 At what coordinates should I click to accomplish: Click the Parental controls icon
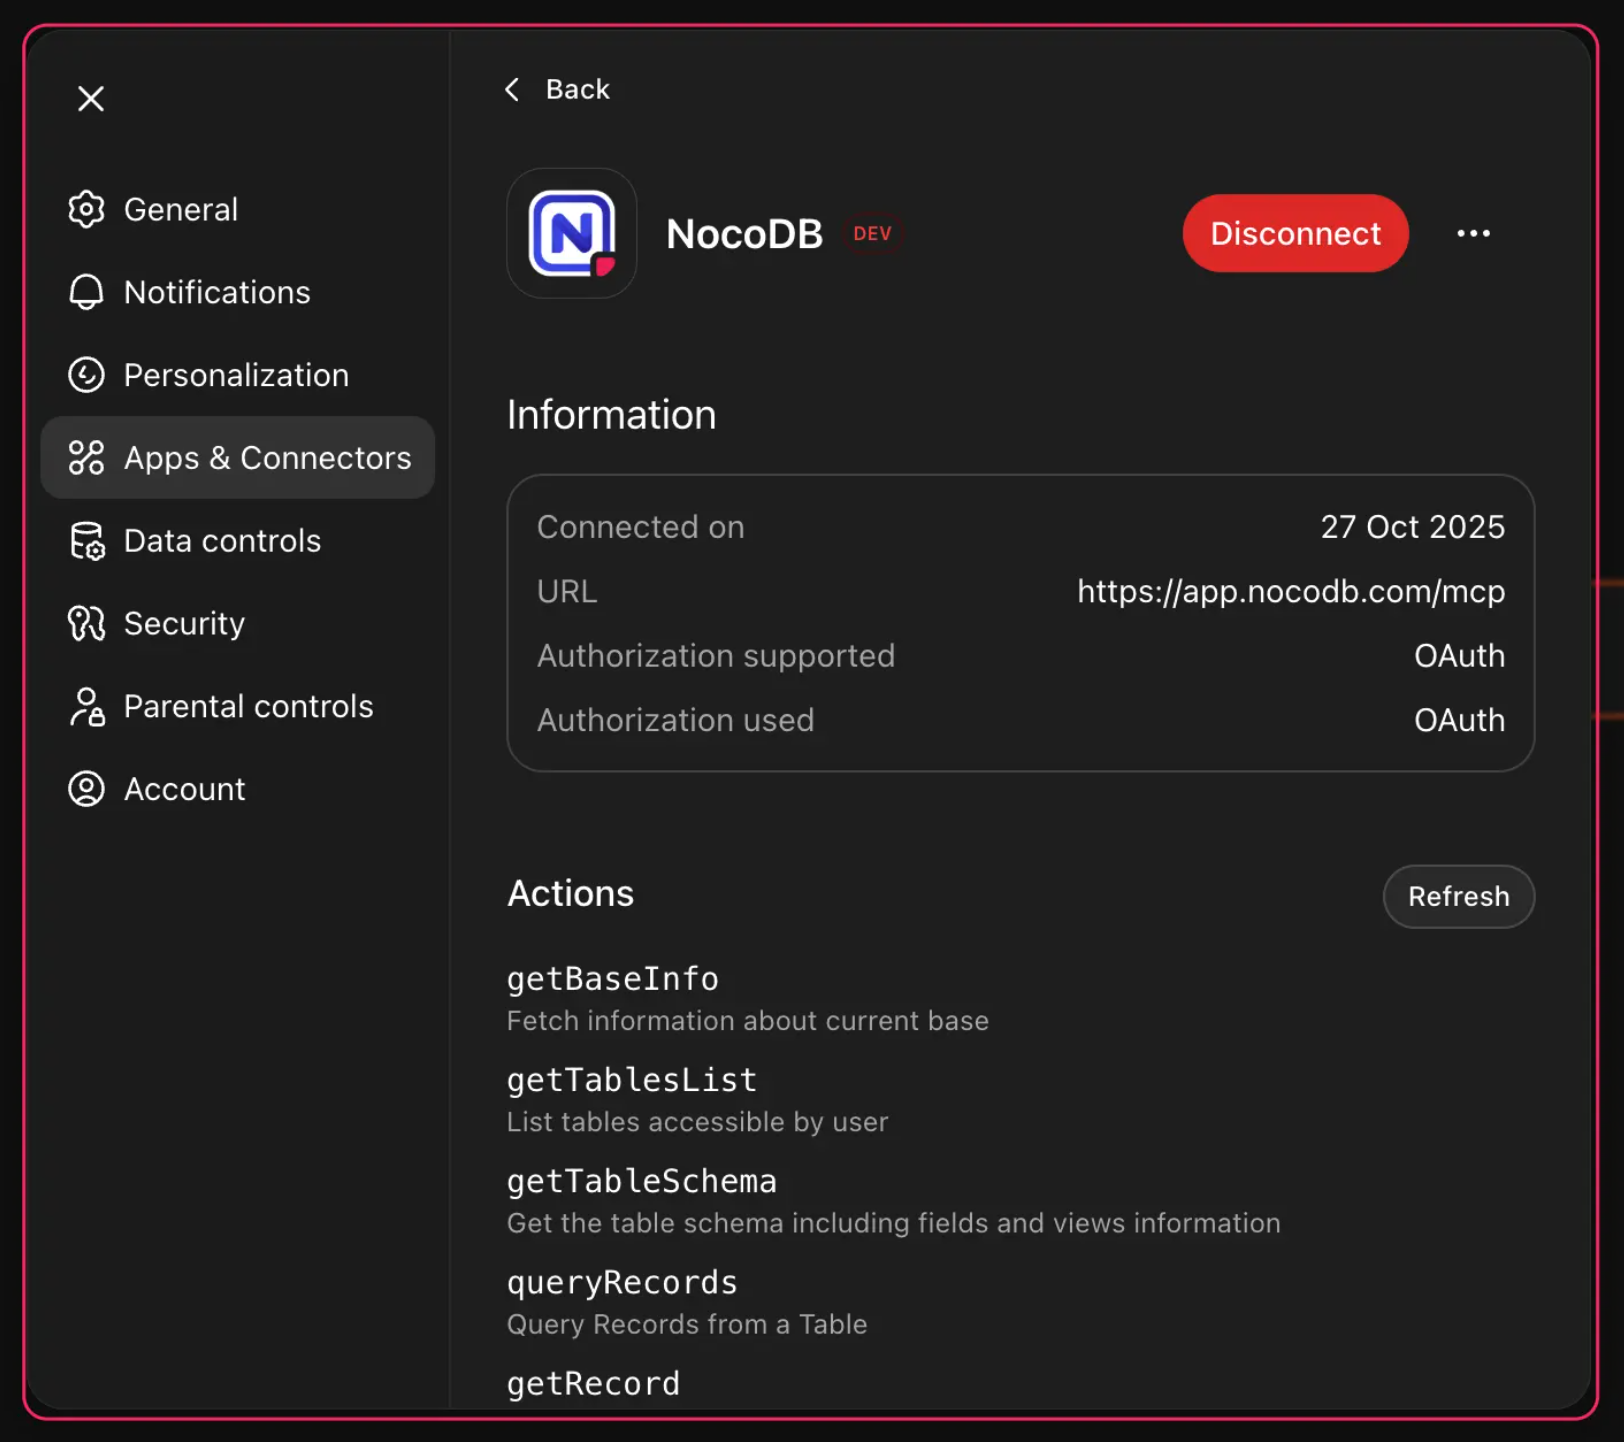click(86, 707)
